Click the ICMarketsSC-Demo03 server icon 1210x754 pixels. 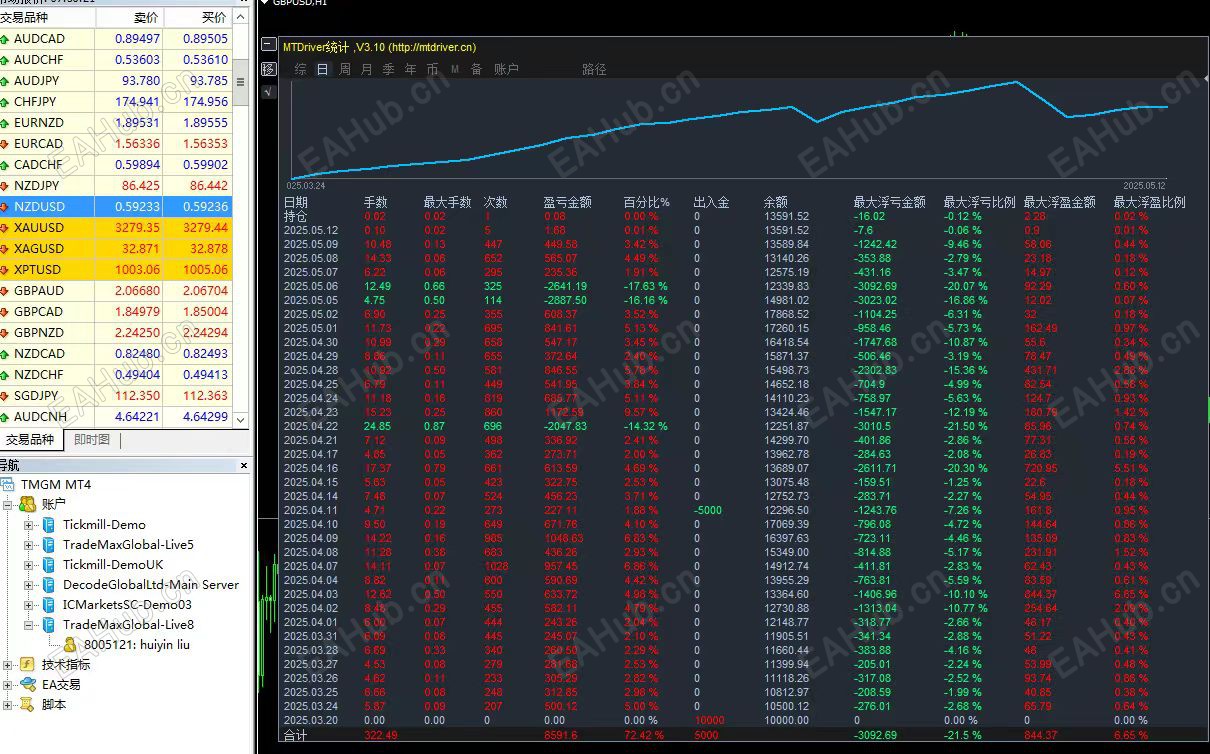pyautogui.click(x=48, y=605)
